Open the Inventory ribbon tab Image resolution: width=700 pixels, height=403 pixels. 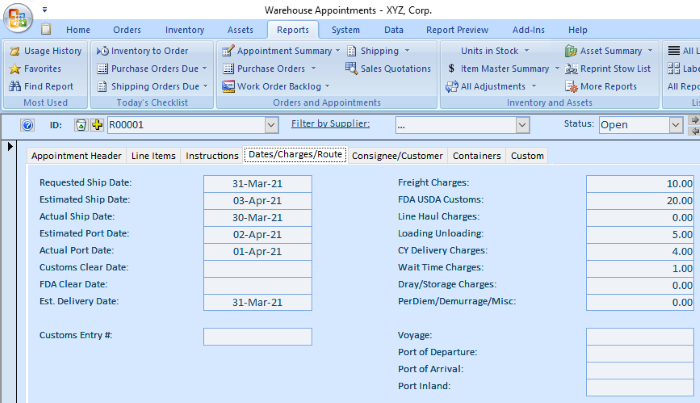coord(184,30)
